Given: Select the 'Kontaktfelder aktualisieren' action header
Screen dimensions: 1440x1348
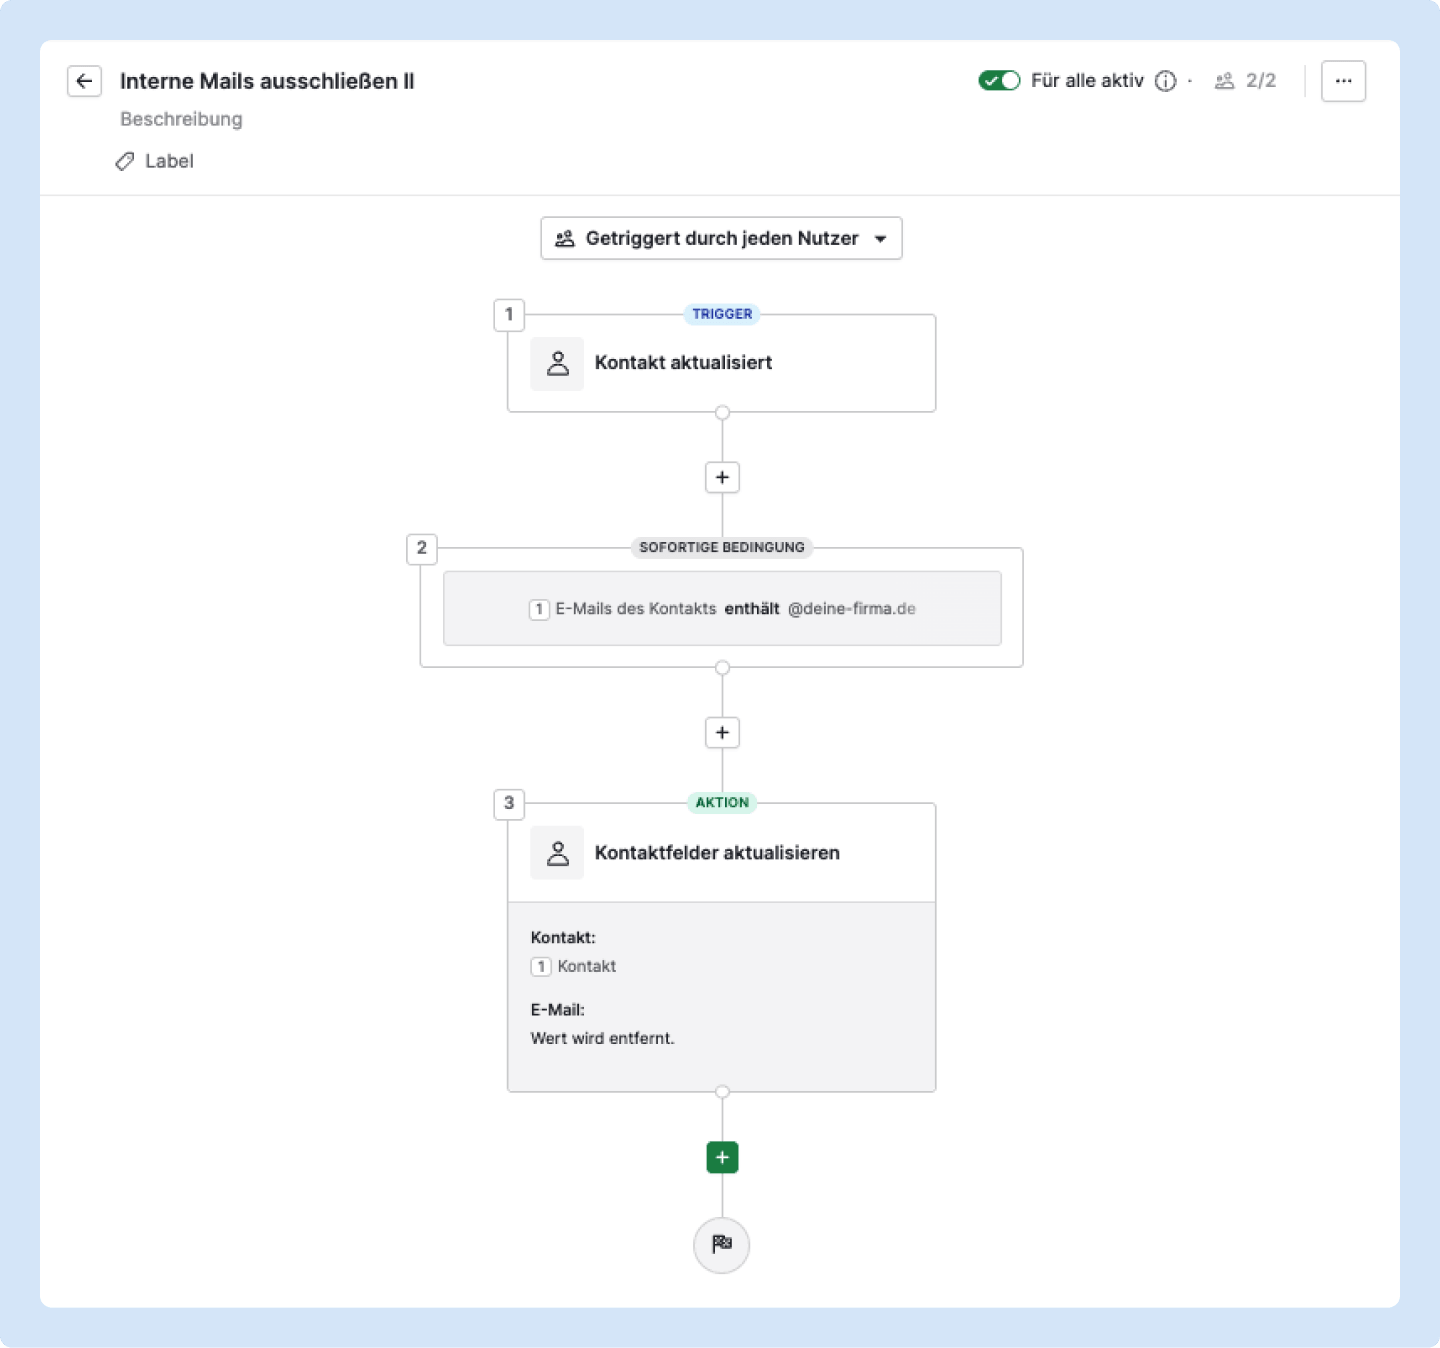Looking at the screenshot, I should 721,853.
